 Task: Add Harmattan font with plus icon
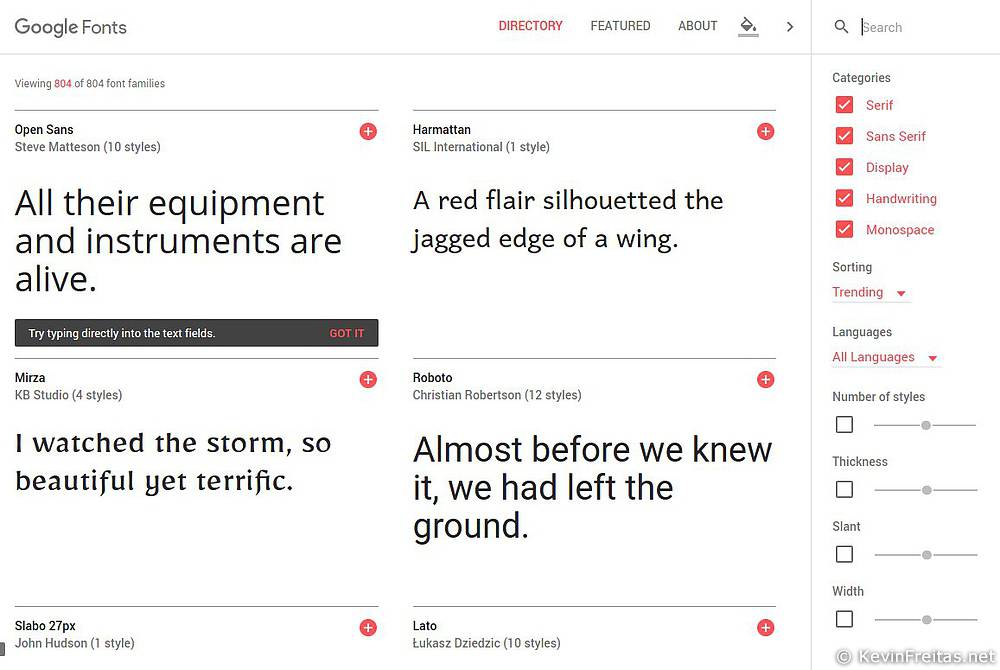[765, 131]
